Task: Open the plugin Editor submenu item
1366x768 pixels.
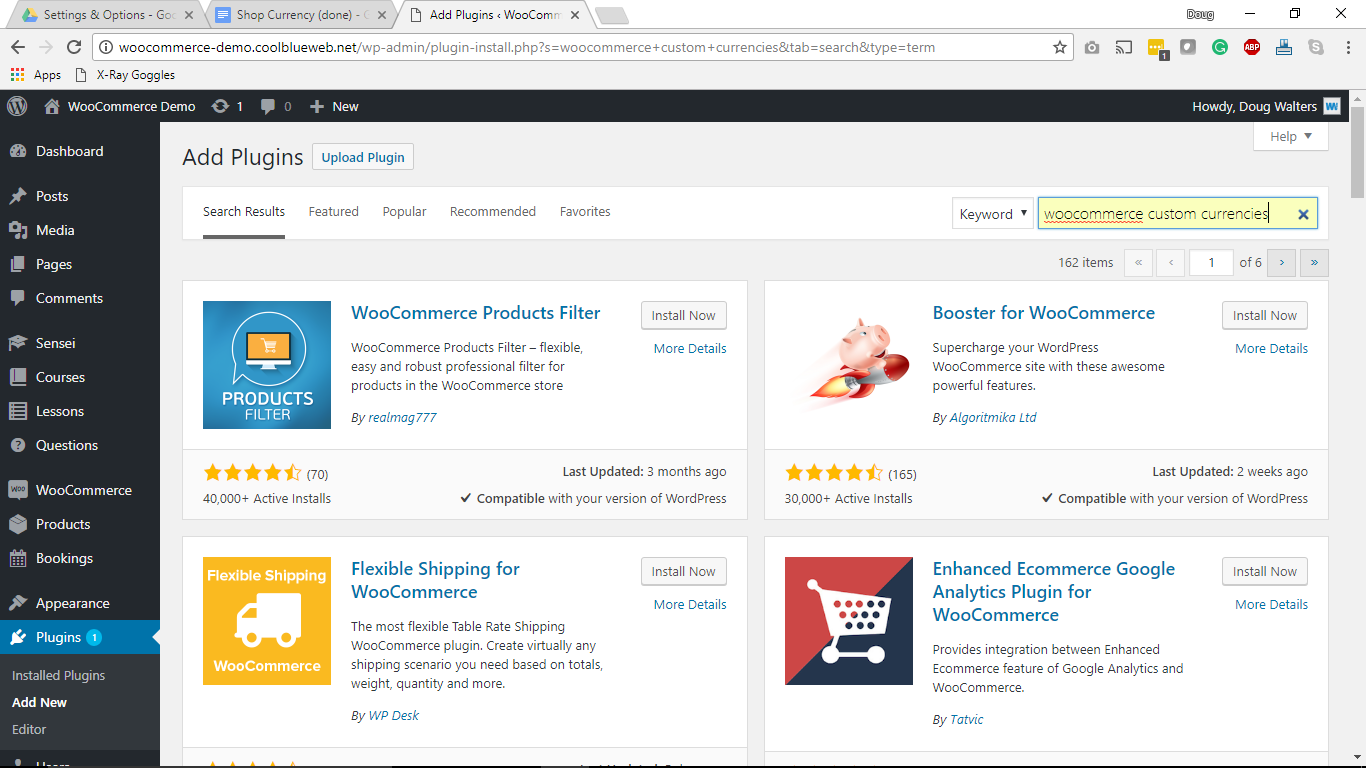Action: click(x=29, y=729)
